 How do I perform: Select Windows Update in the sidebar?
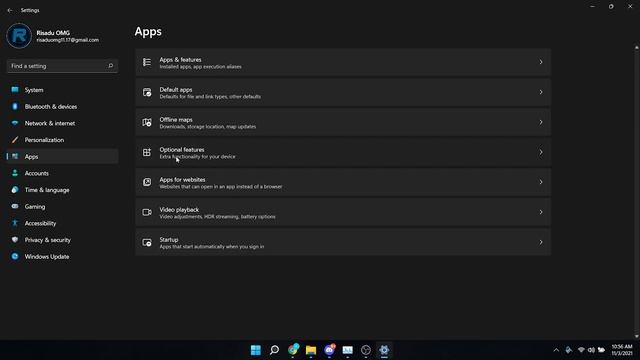[62, 256]
